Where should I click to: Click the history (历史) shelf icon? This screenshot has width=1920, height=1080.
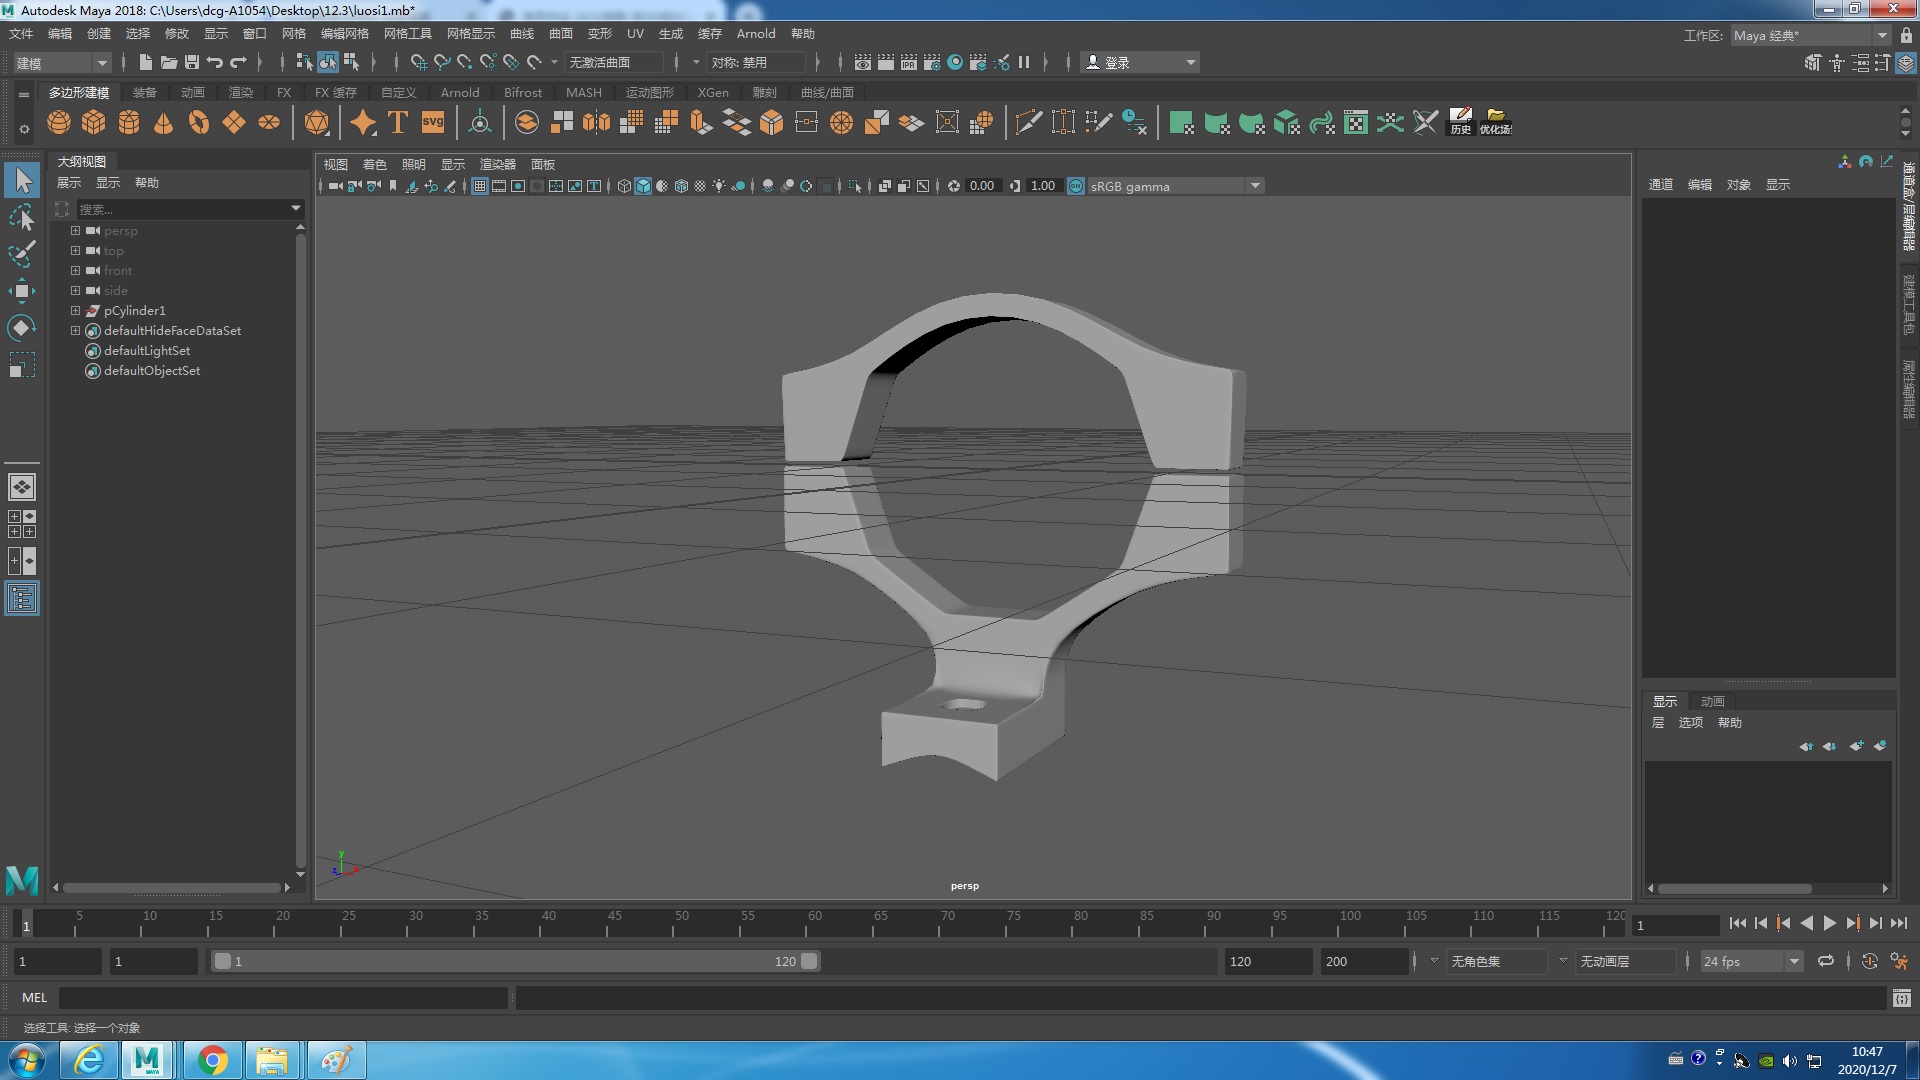[x=1461, y=122]
